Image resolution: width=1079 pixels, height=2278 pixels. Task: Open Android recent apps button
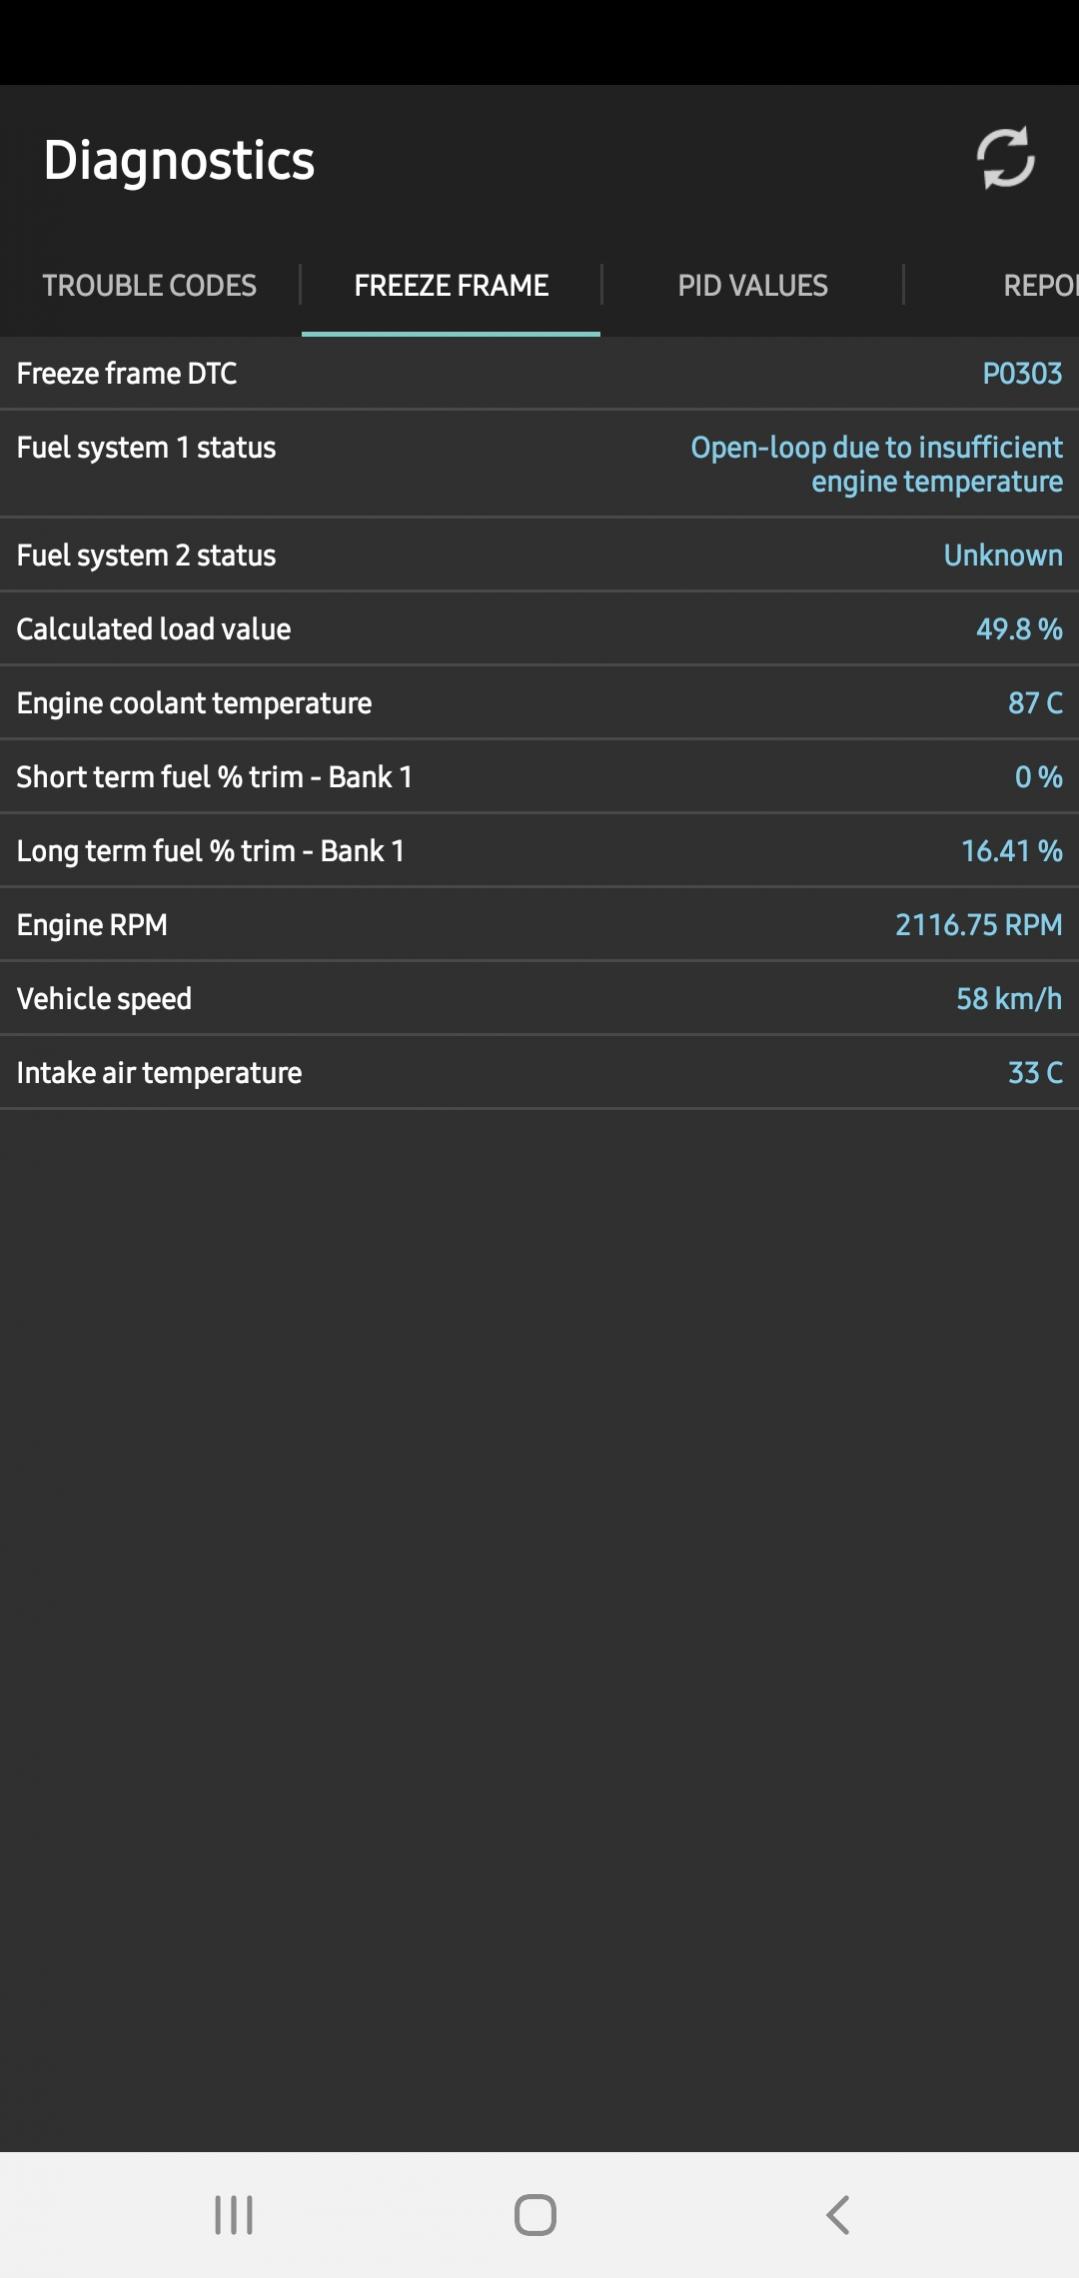[234, 2214]
